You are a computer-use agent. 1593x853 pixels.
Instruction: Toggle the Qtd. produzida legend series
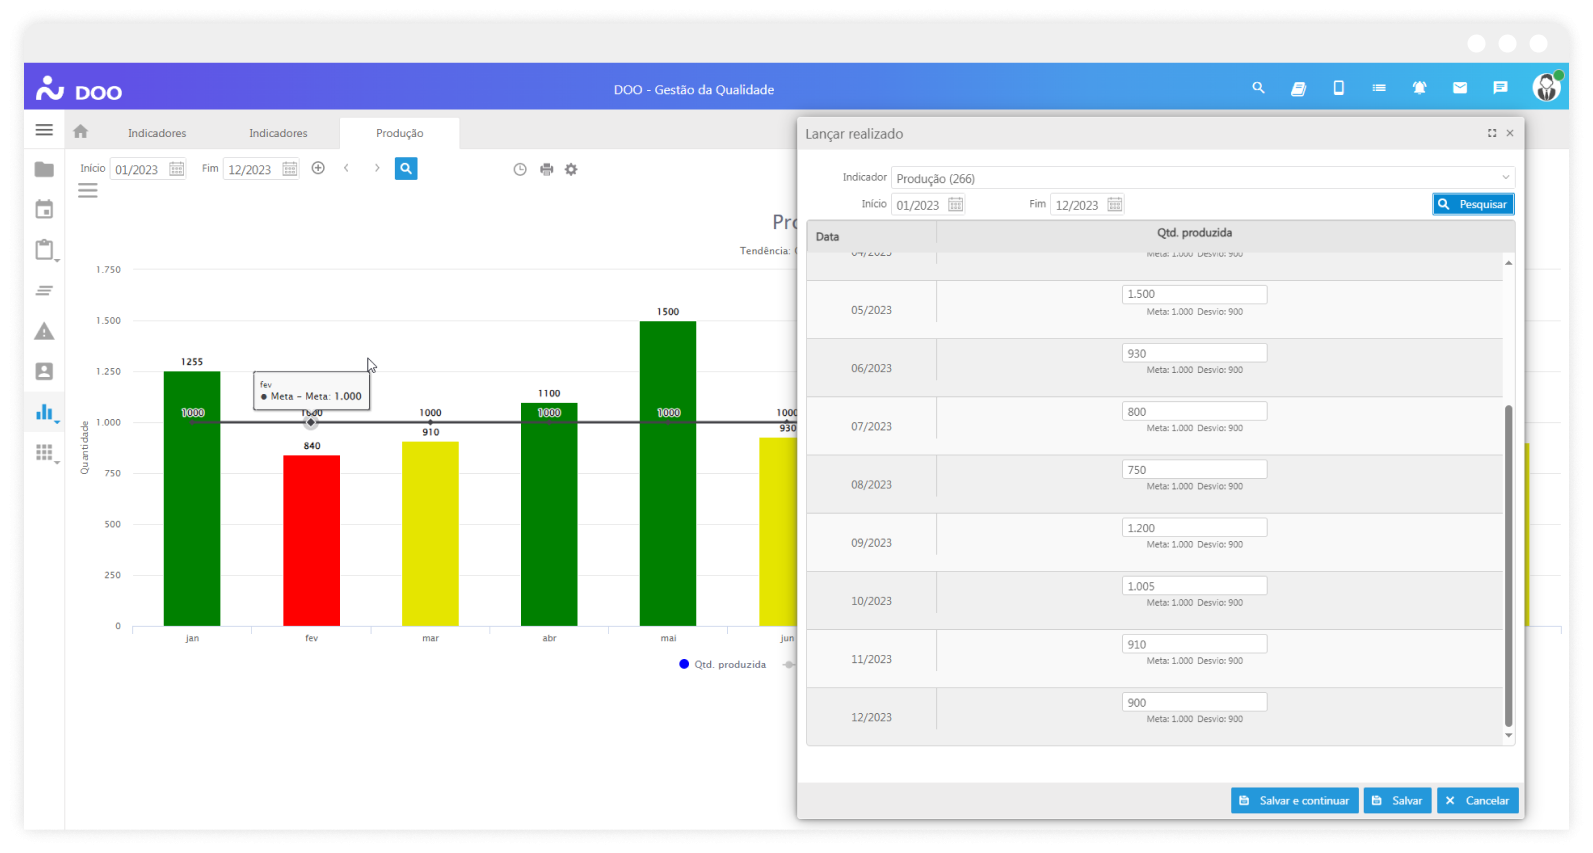pos(722,664)
